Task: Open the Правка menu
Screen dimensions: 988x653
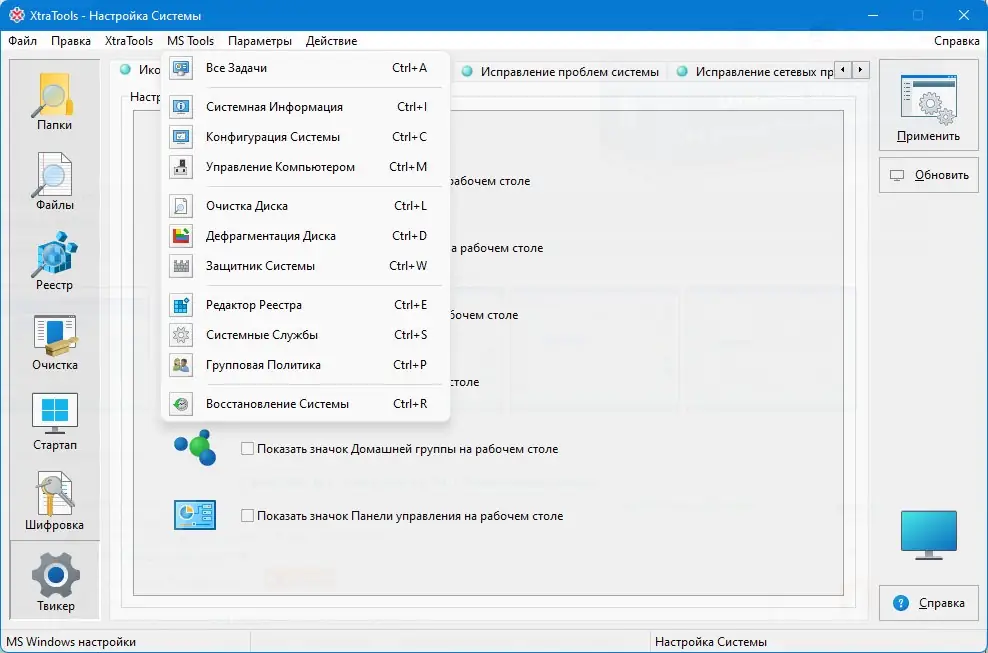Action: tap(71, 41)
